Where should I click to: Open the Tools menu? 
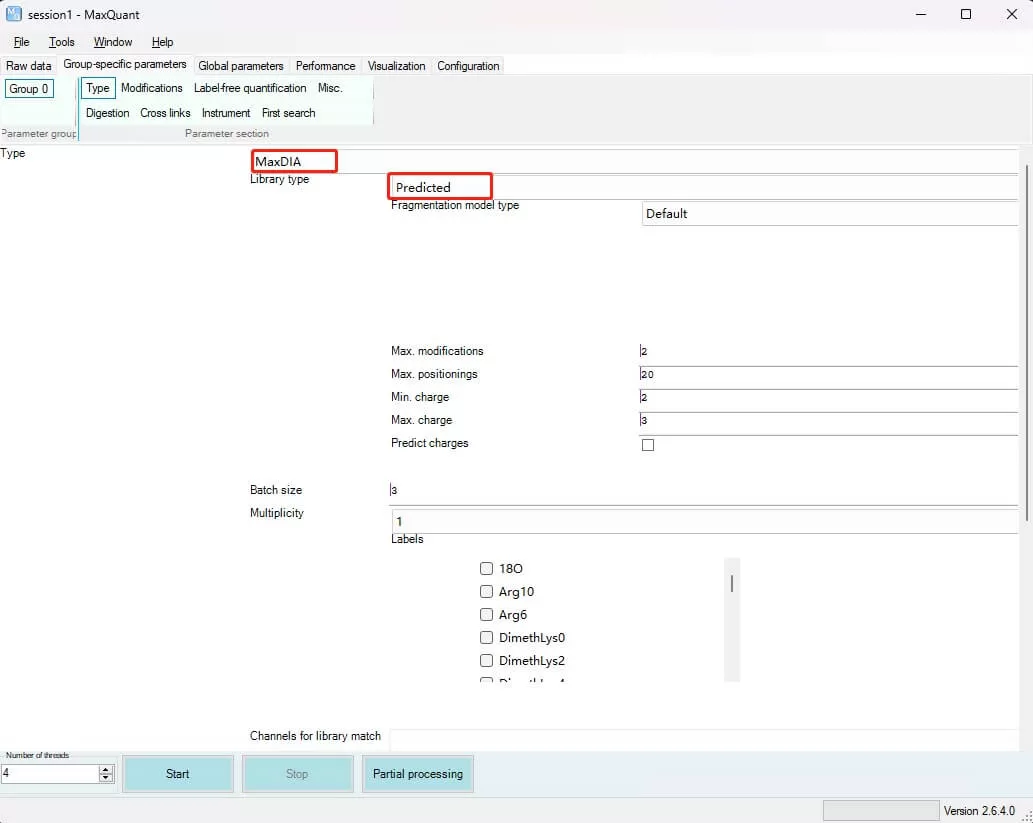point(62,42)
